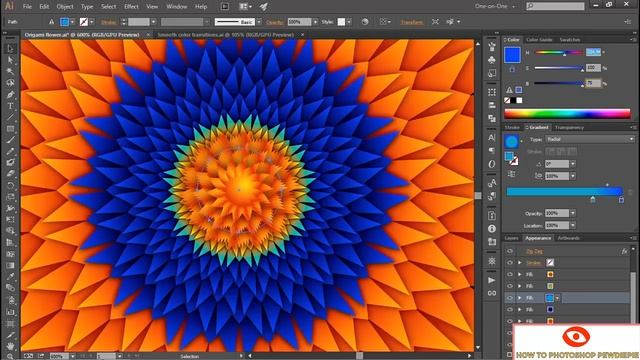Open the Effect menu
The height and width of the screenshot is (360, 640).
point(131,7)
